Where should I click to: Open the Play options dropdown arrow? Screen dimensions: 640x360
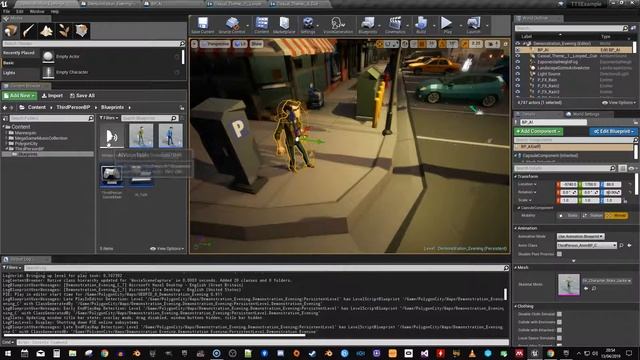click(460, 26)
